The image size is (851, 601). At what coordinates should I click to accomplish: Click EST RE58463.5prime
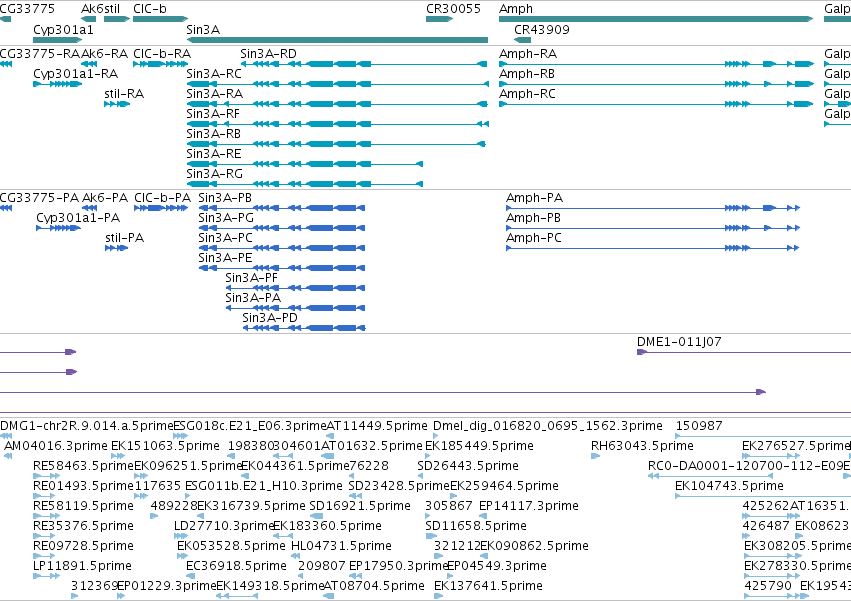point(46,476)
